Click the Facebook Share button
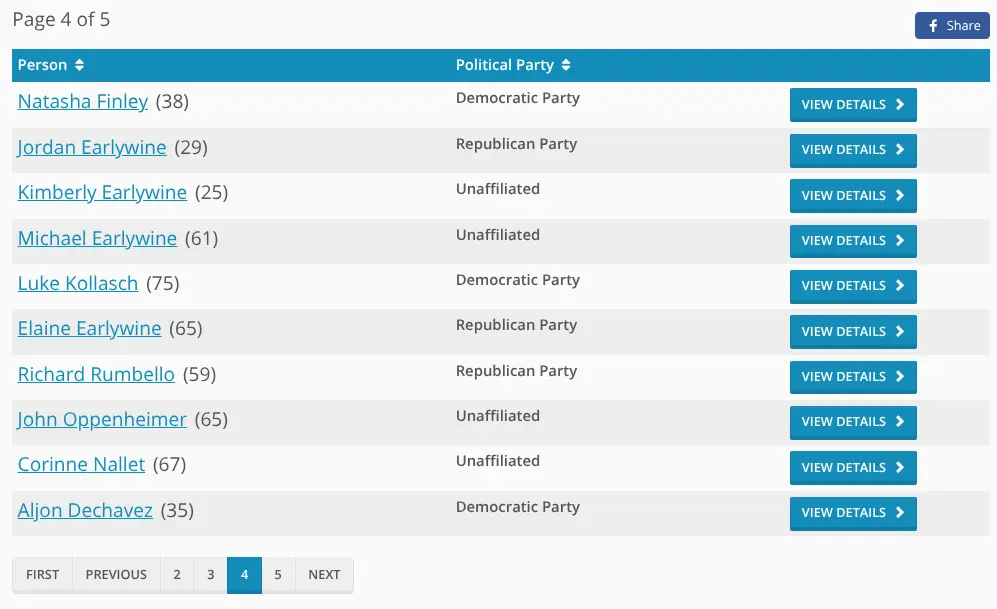The image size is (997, 609). (x=951, y=26)
